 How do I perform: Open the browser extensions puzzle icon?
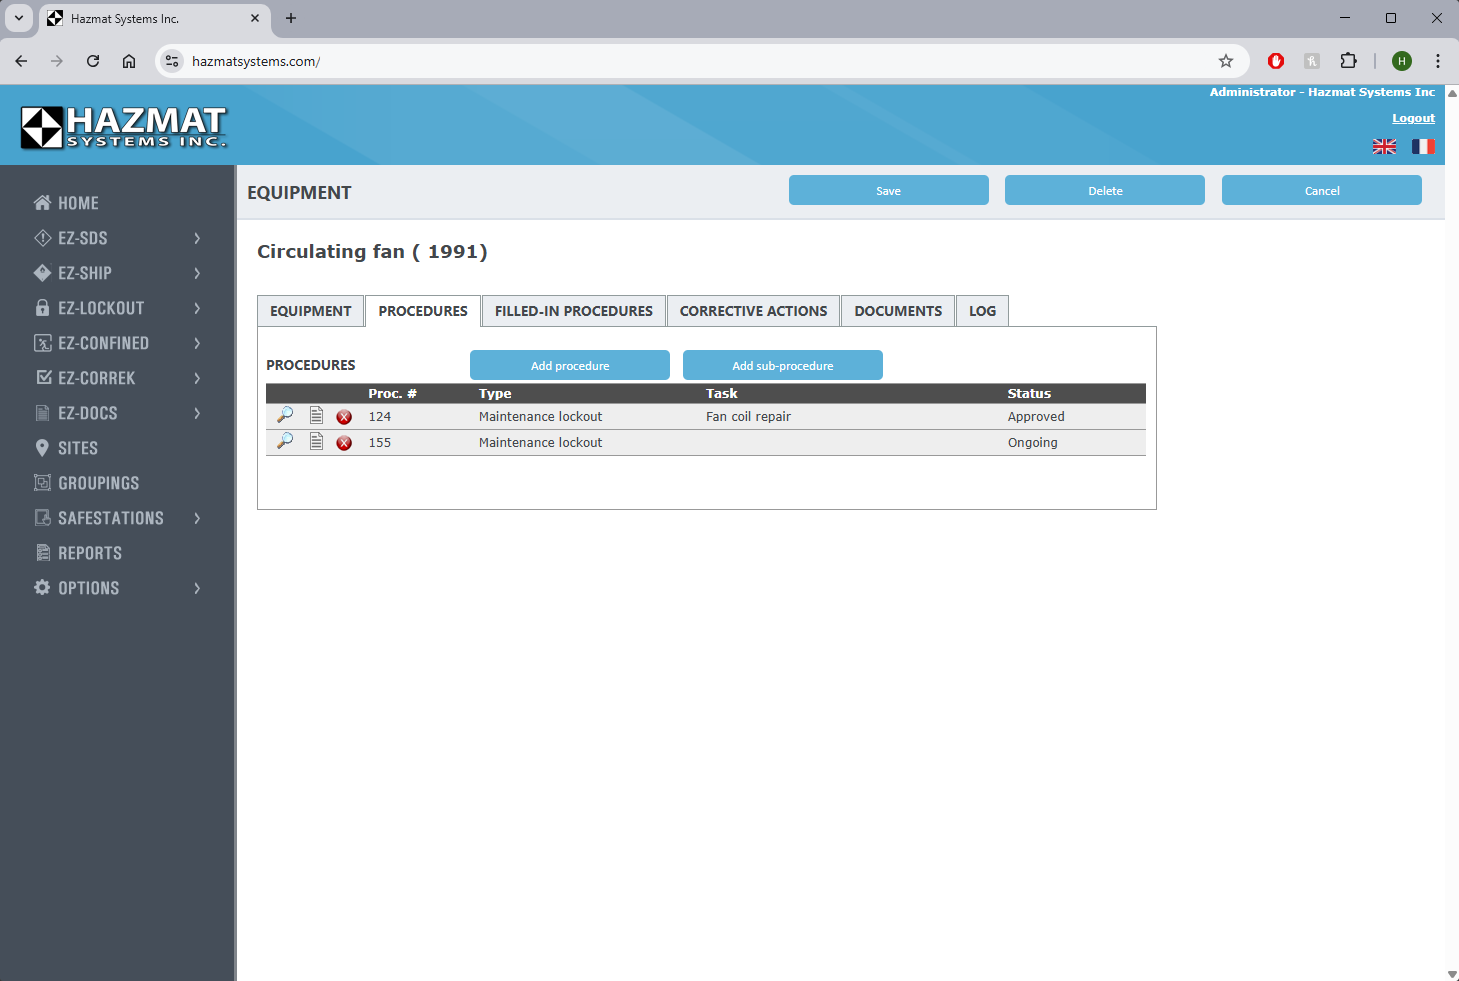(x=1348, y=61)
